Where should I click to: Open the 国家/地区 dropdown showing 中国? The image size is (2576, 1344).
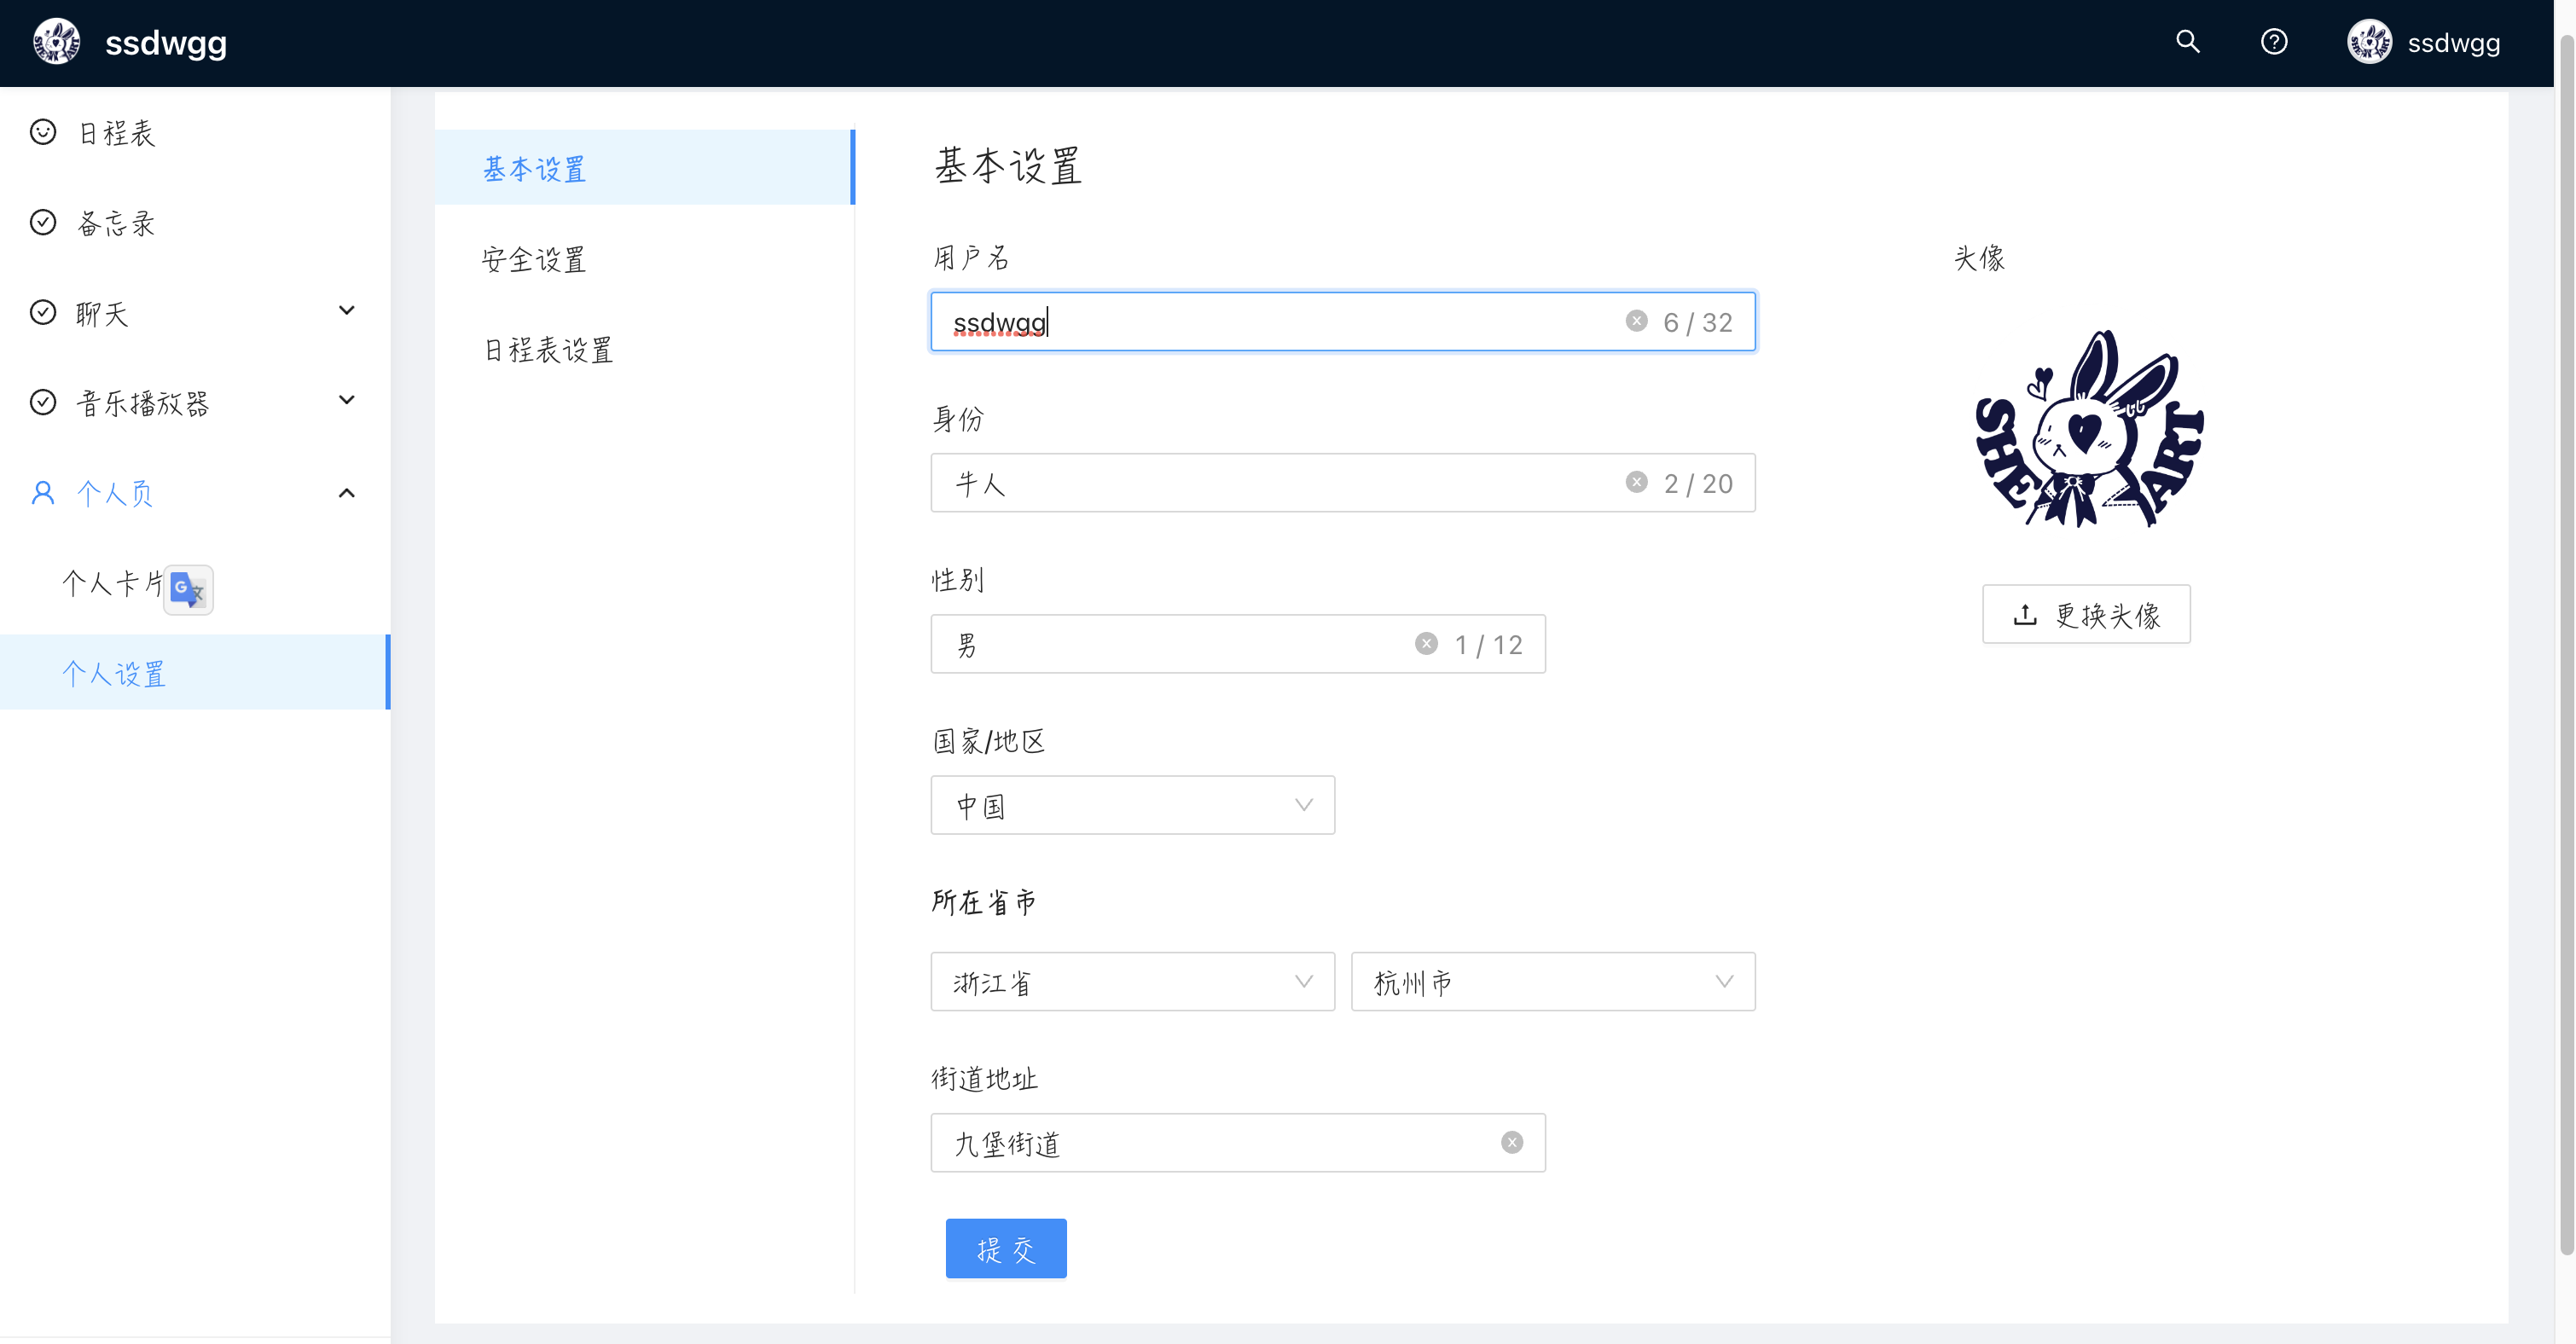click(1132, 805)
